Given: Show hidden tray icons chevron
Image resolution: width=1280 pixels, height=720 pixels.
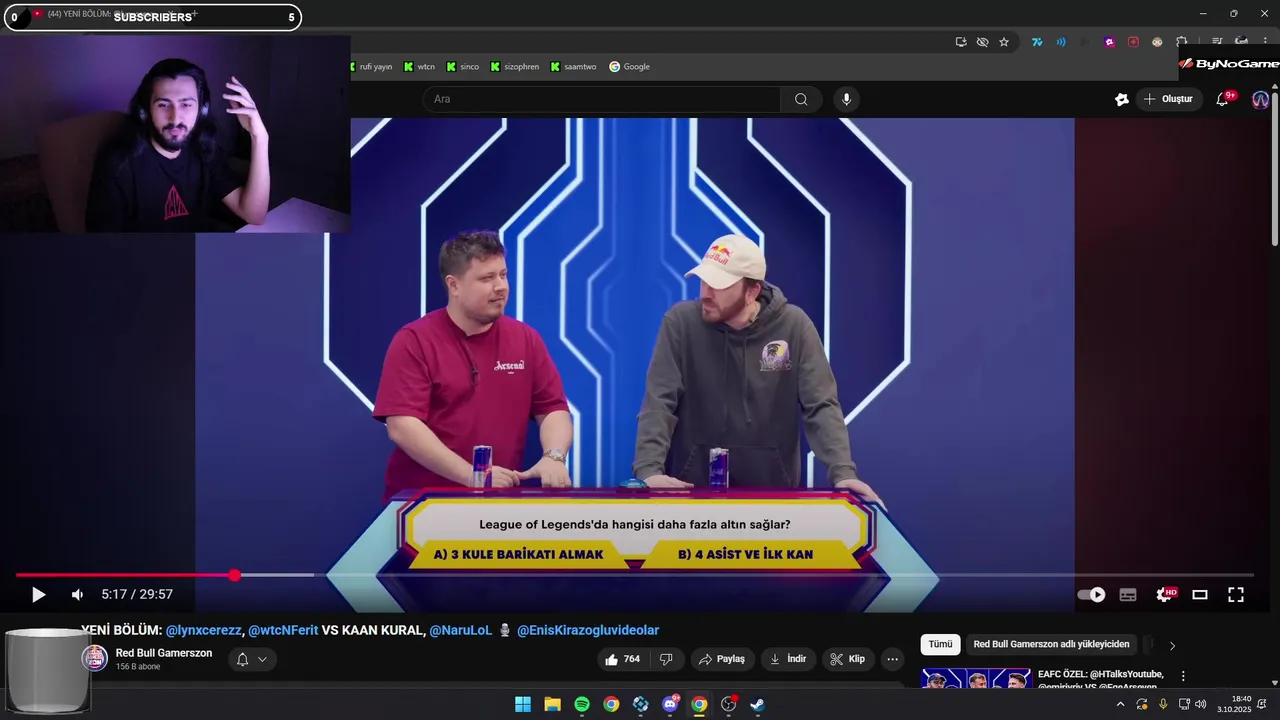Looking at the screenshot, I should [1120, 704].
